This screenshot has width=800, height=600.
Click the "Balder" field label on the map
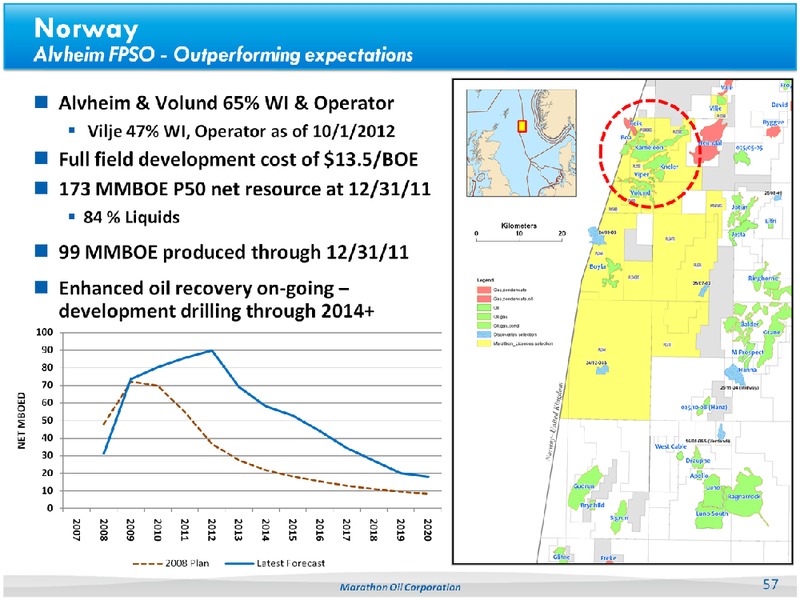pos(749,324)
